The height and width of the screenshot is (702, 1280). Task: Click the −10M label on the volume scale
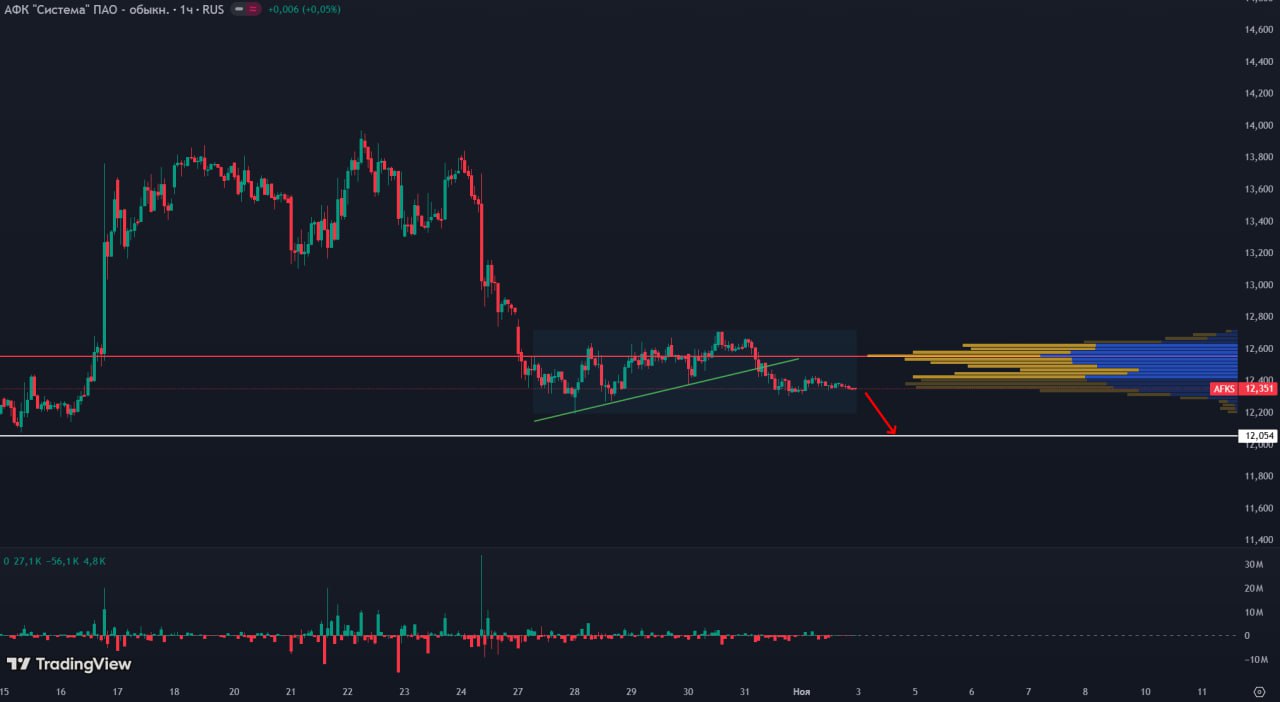point(1254,659)
